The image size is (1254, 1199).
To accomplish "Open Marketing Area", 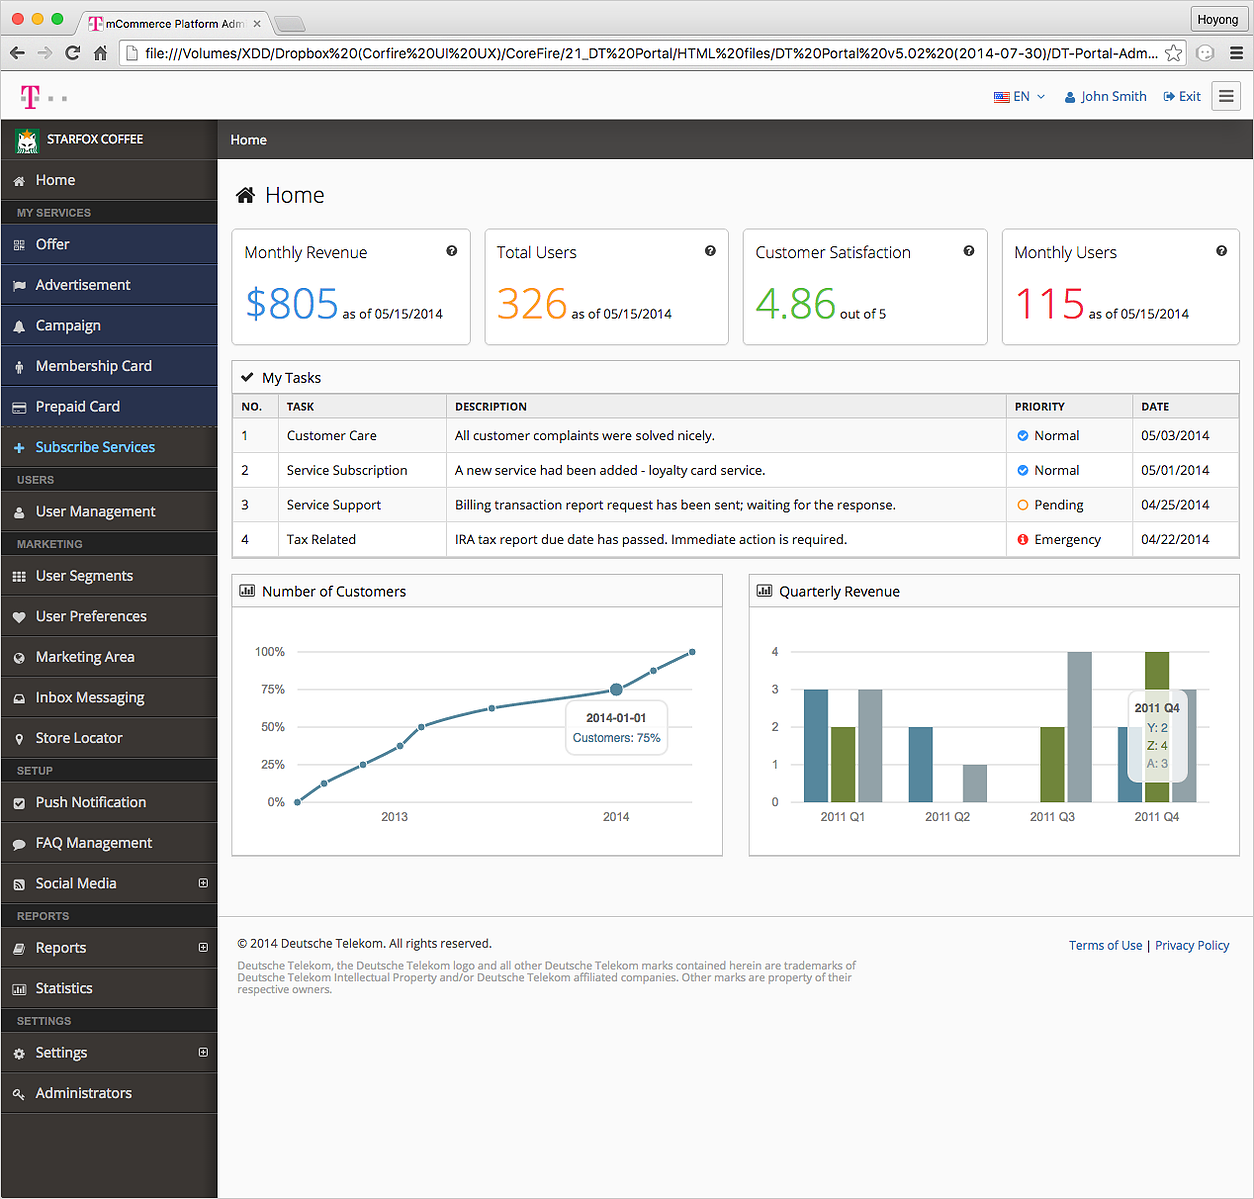I will tap(109, 657).
